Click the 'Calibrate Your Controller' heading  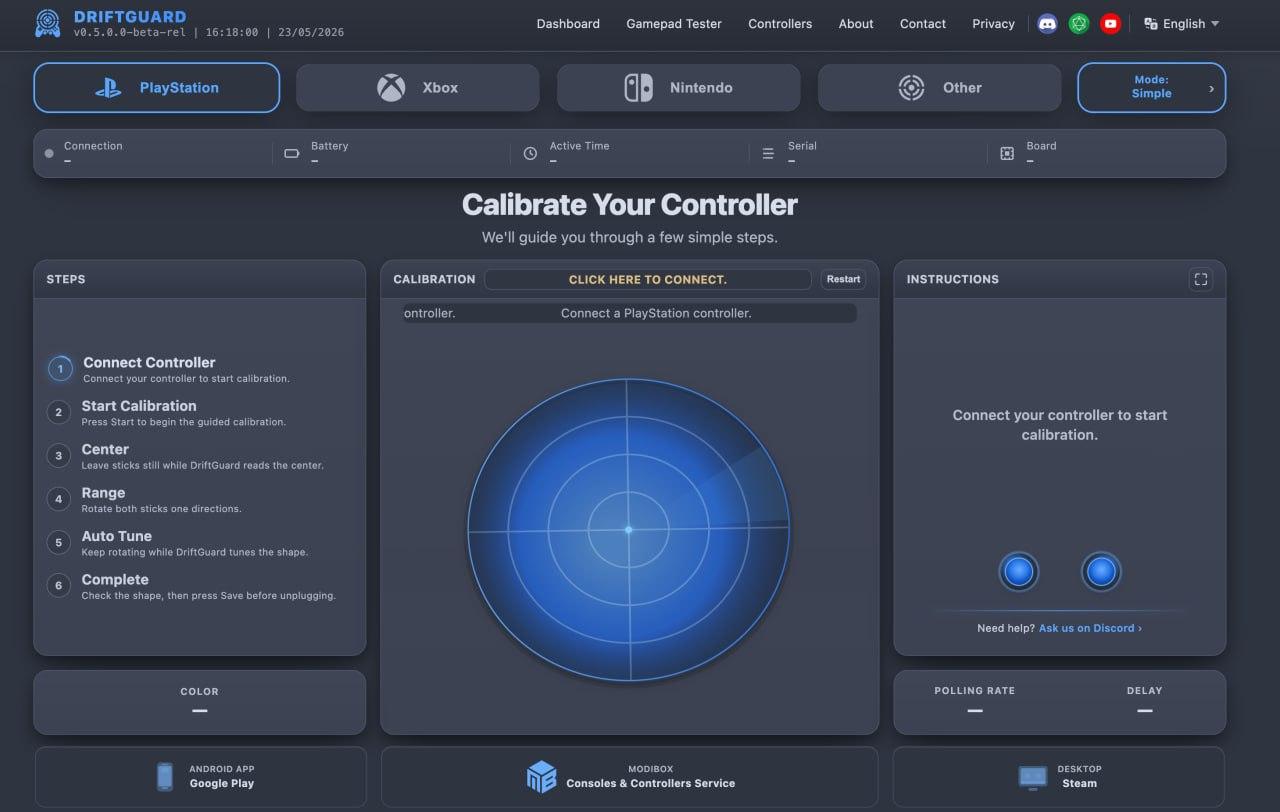(630, 205)
